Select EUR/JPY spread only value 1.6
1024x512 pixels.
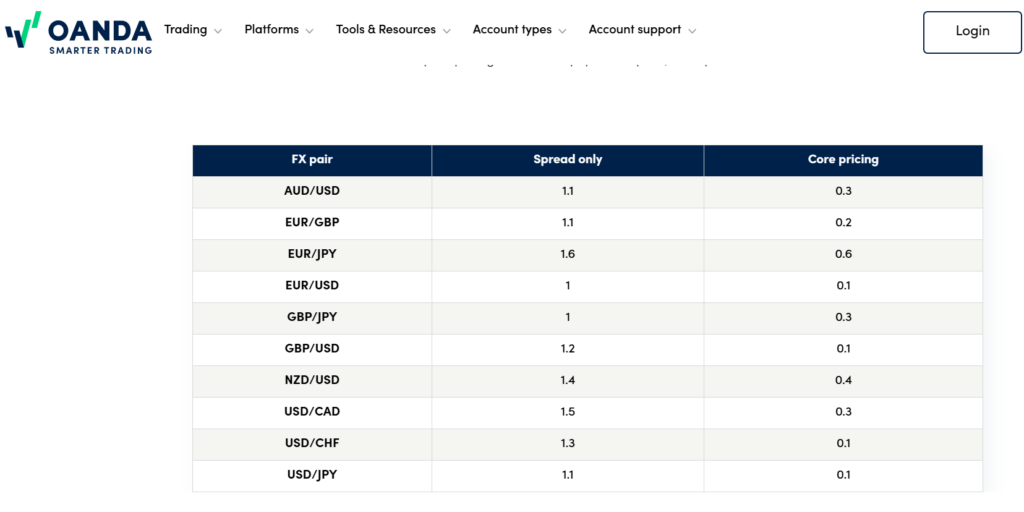[568, 255]
